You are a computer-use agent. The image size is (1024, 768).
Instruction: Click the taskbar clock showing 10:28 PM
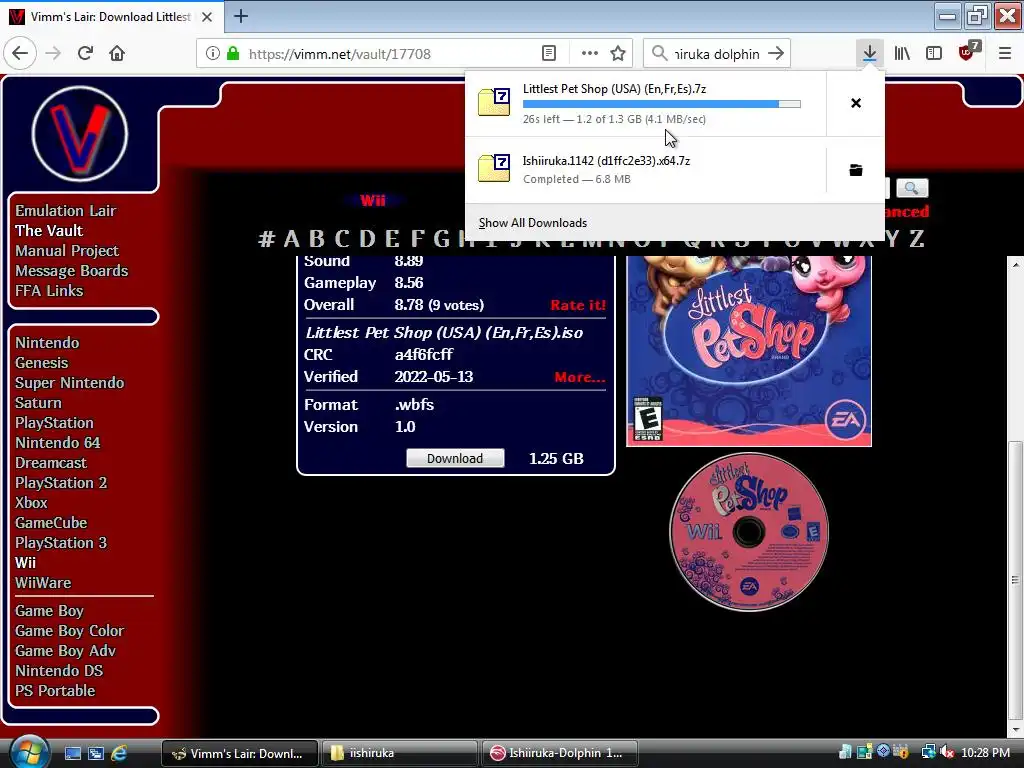click(985, 753)
